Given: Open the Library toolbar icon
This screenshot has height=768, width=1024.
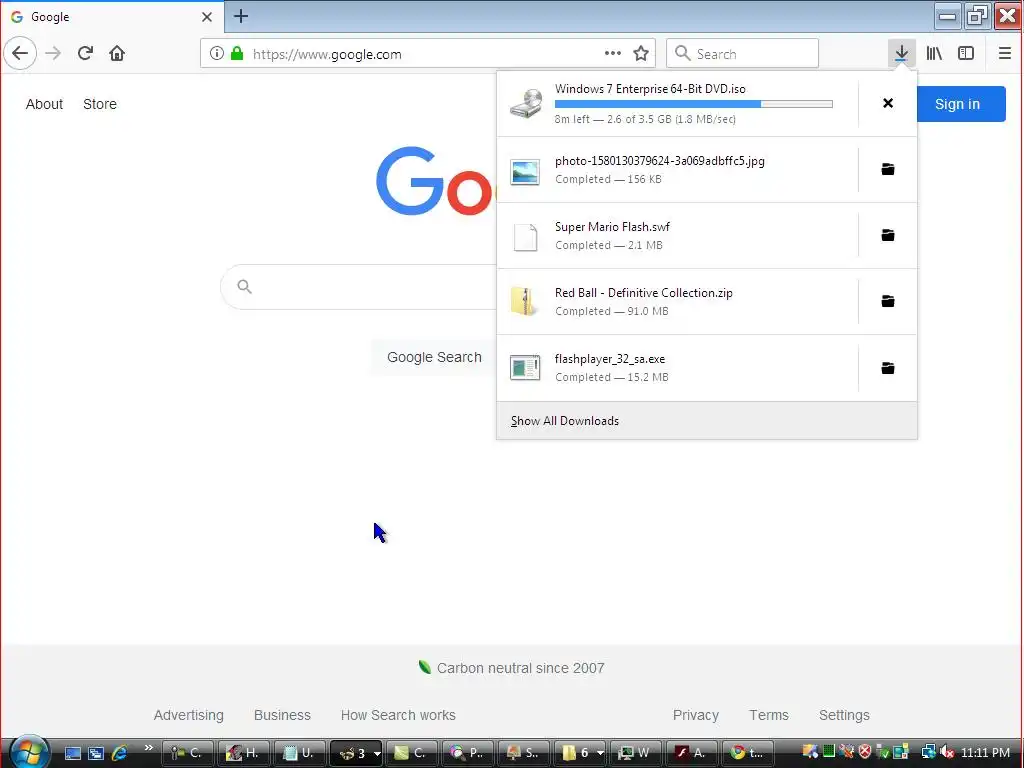Looking at the screenshot, I should [x=935, y=54].
